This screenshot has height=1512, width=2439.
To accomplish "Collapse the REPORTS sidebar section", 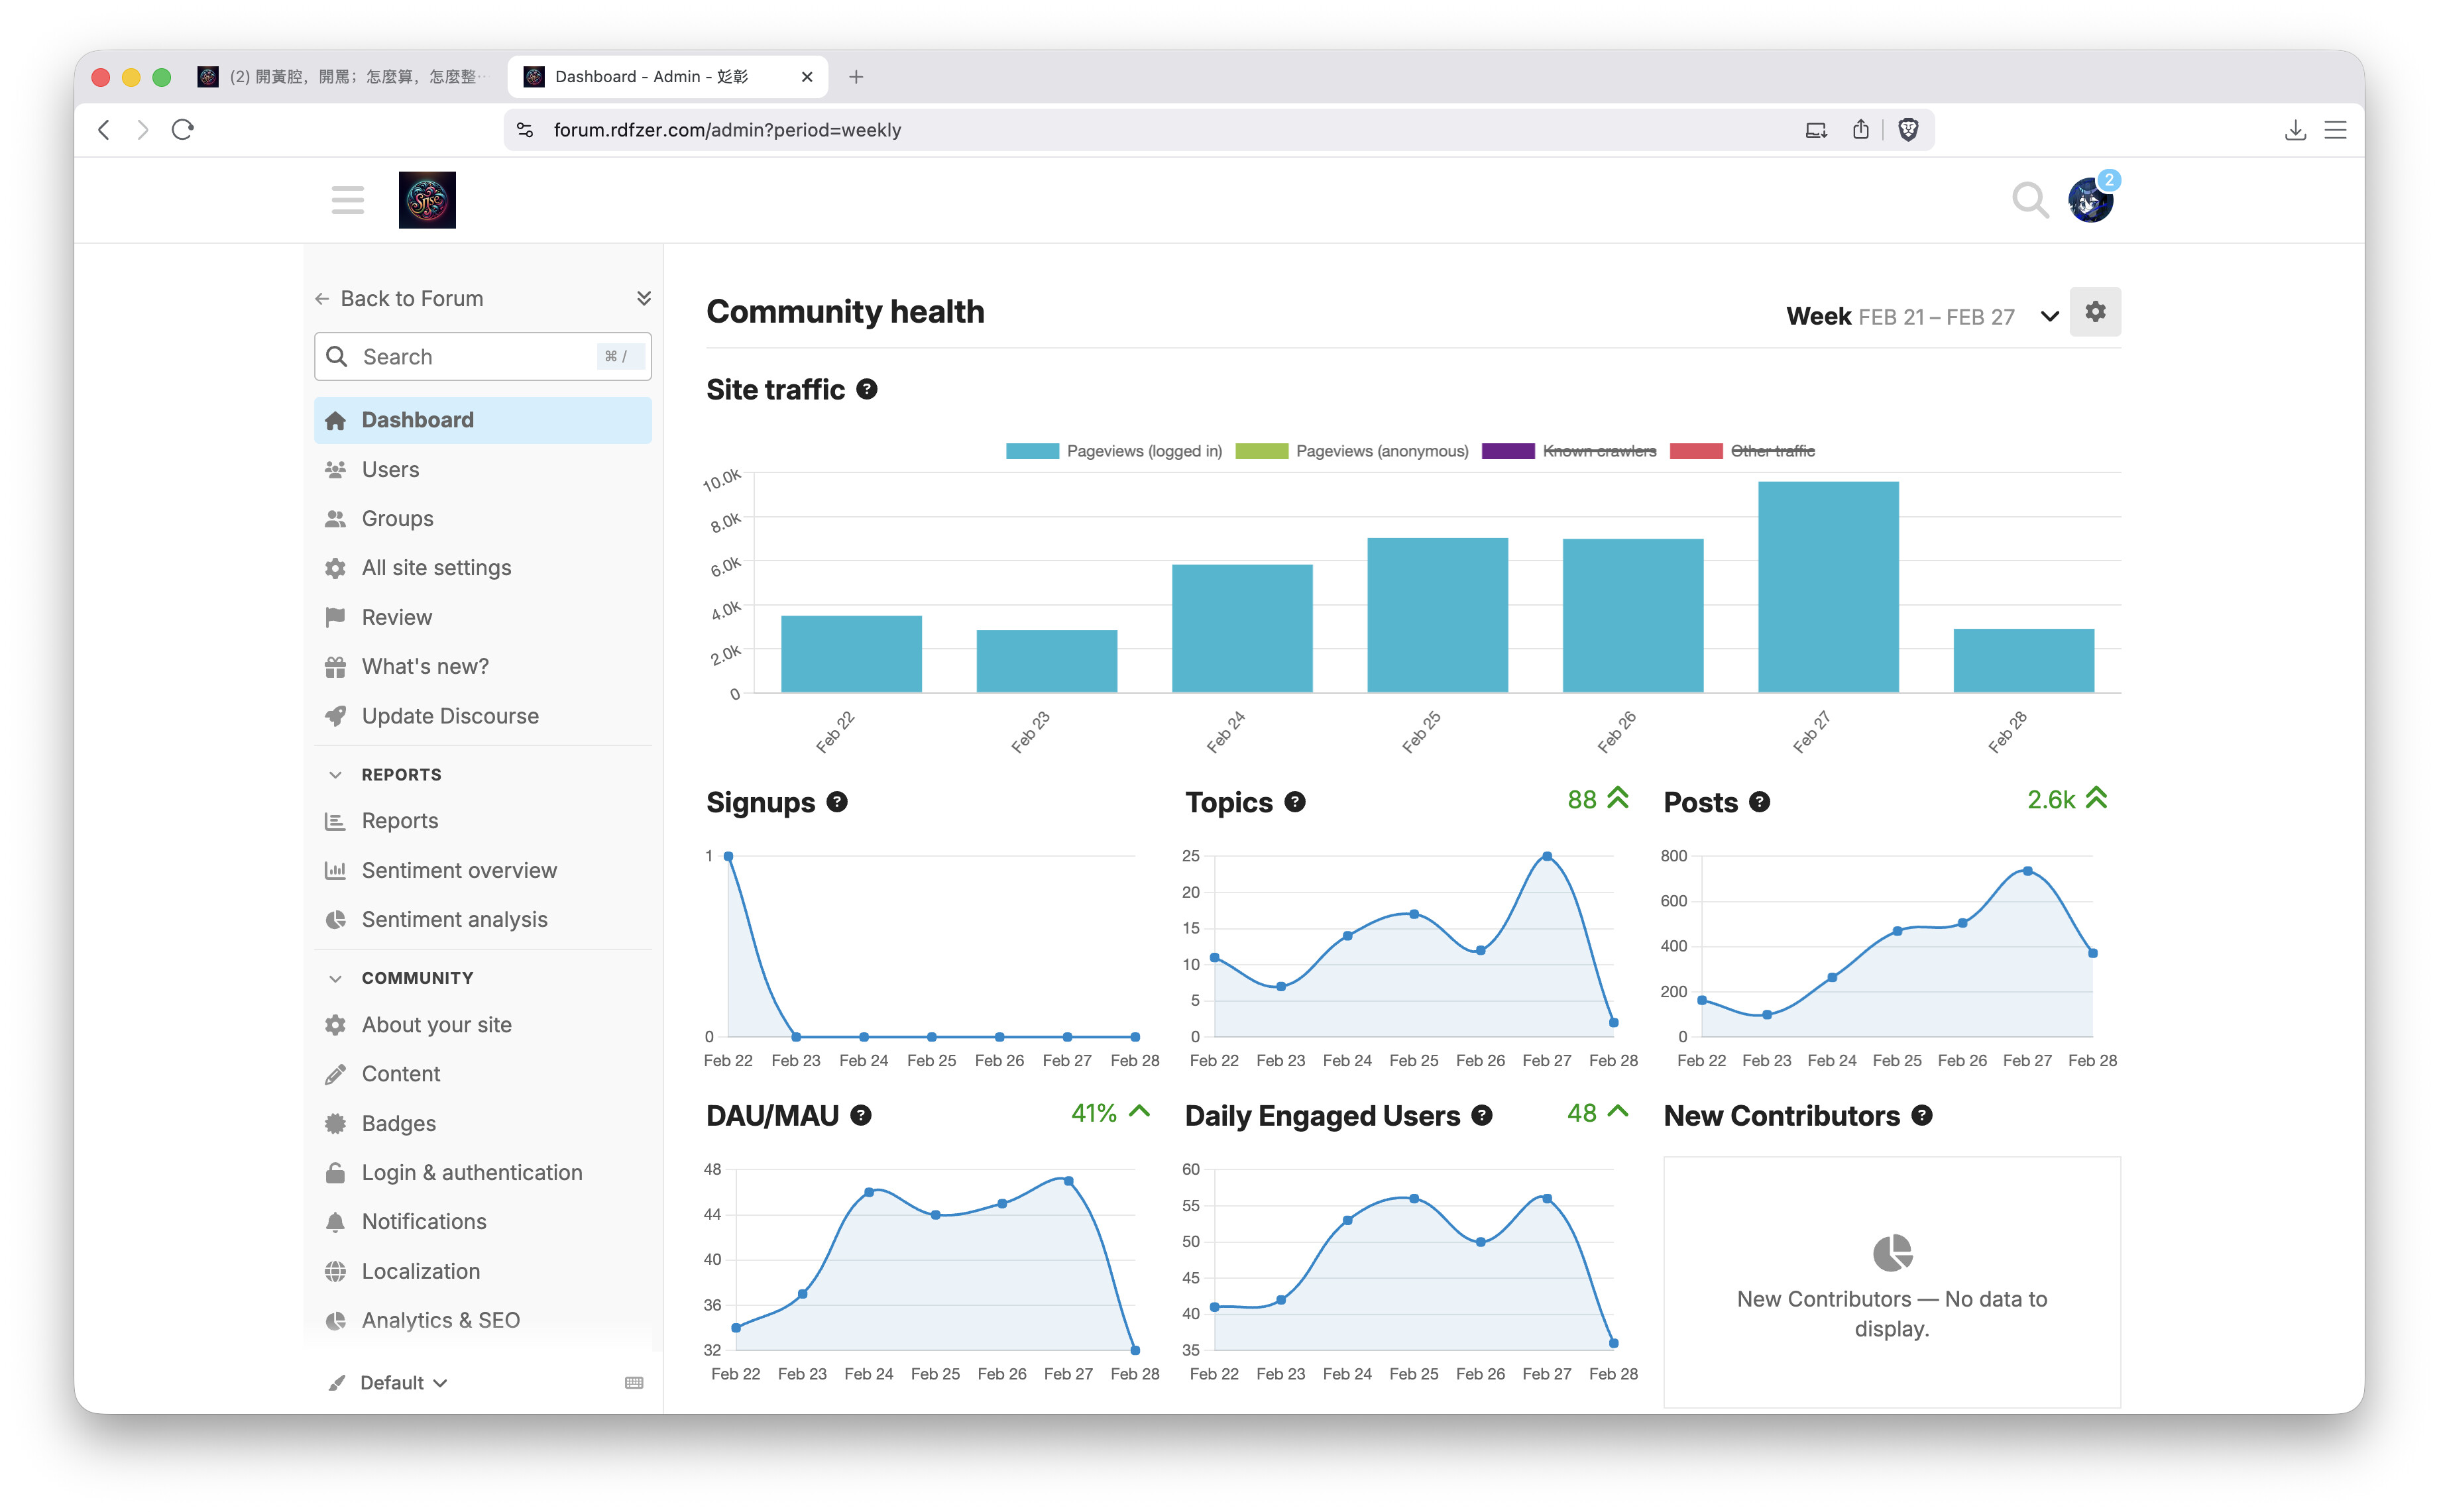I will [400, 775].
